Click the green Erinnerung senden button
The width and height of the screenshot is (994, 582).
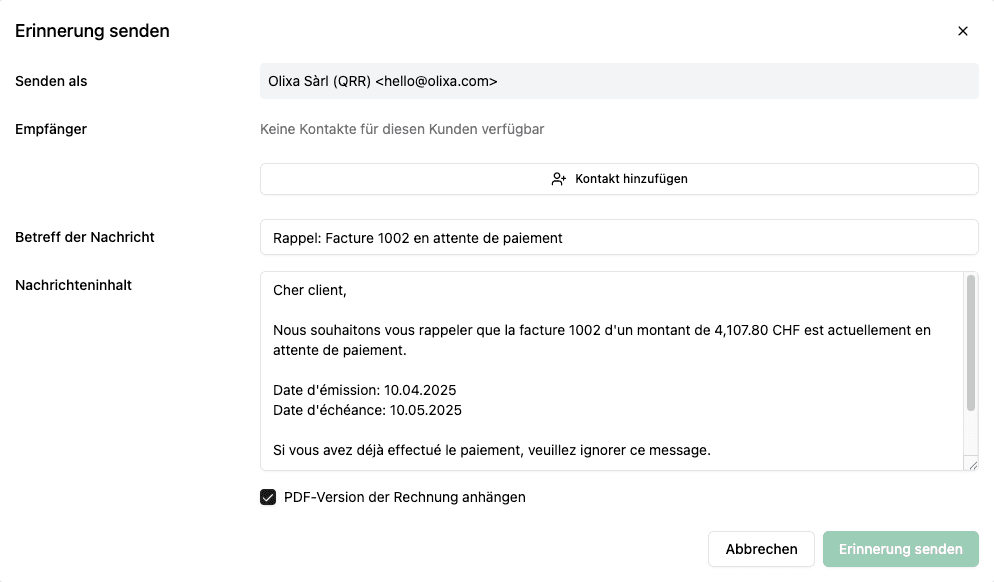pos(900,549)
